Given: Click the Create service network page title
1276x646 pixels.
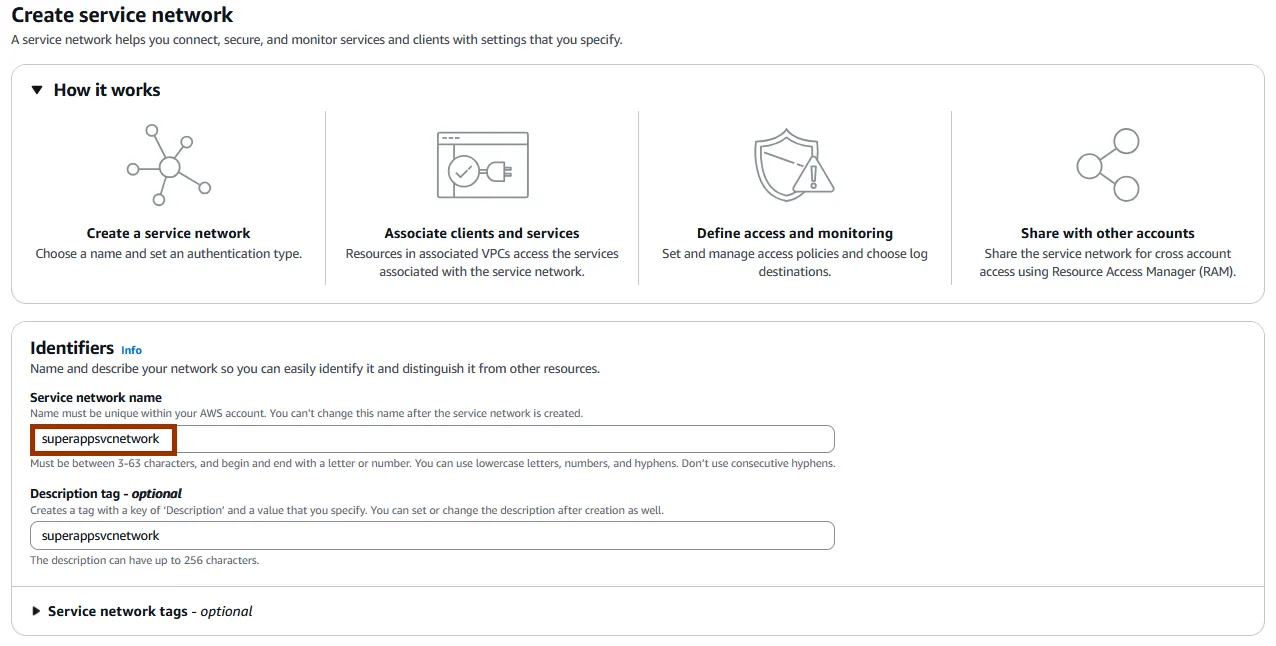Looking at the screenshot, I should click(x=122, y=15).
